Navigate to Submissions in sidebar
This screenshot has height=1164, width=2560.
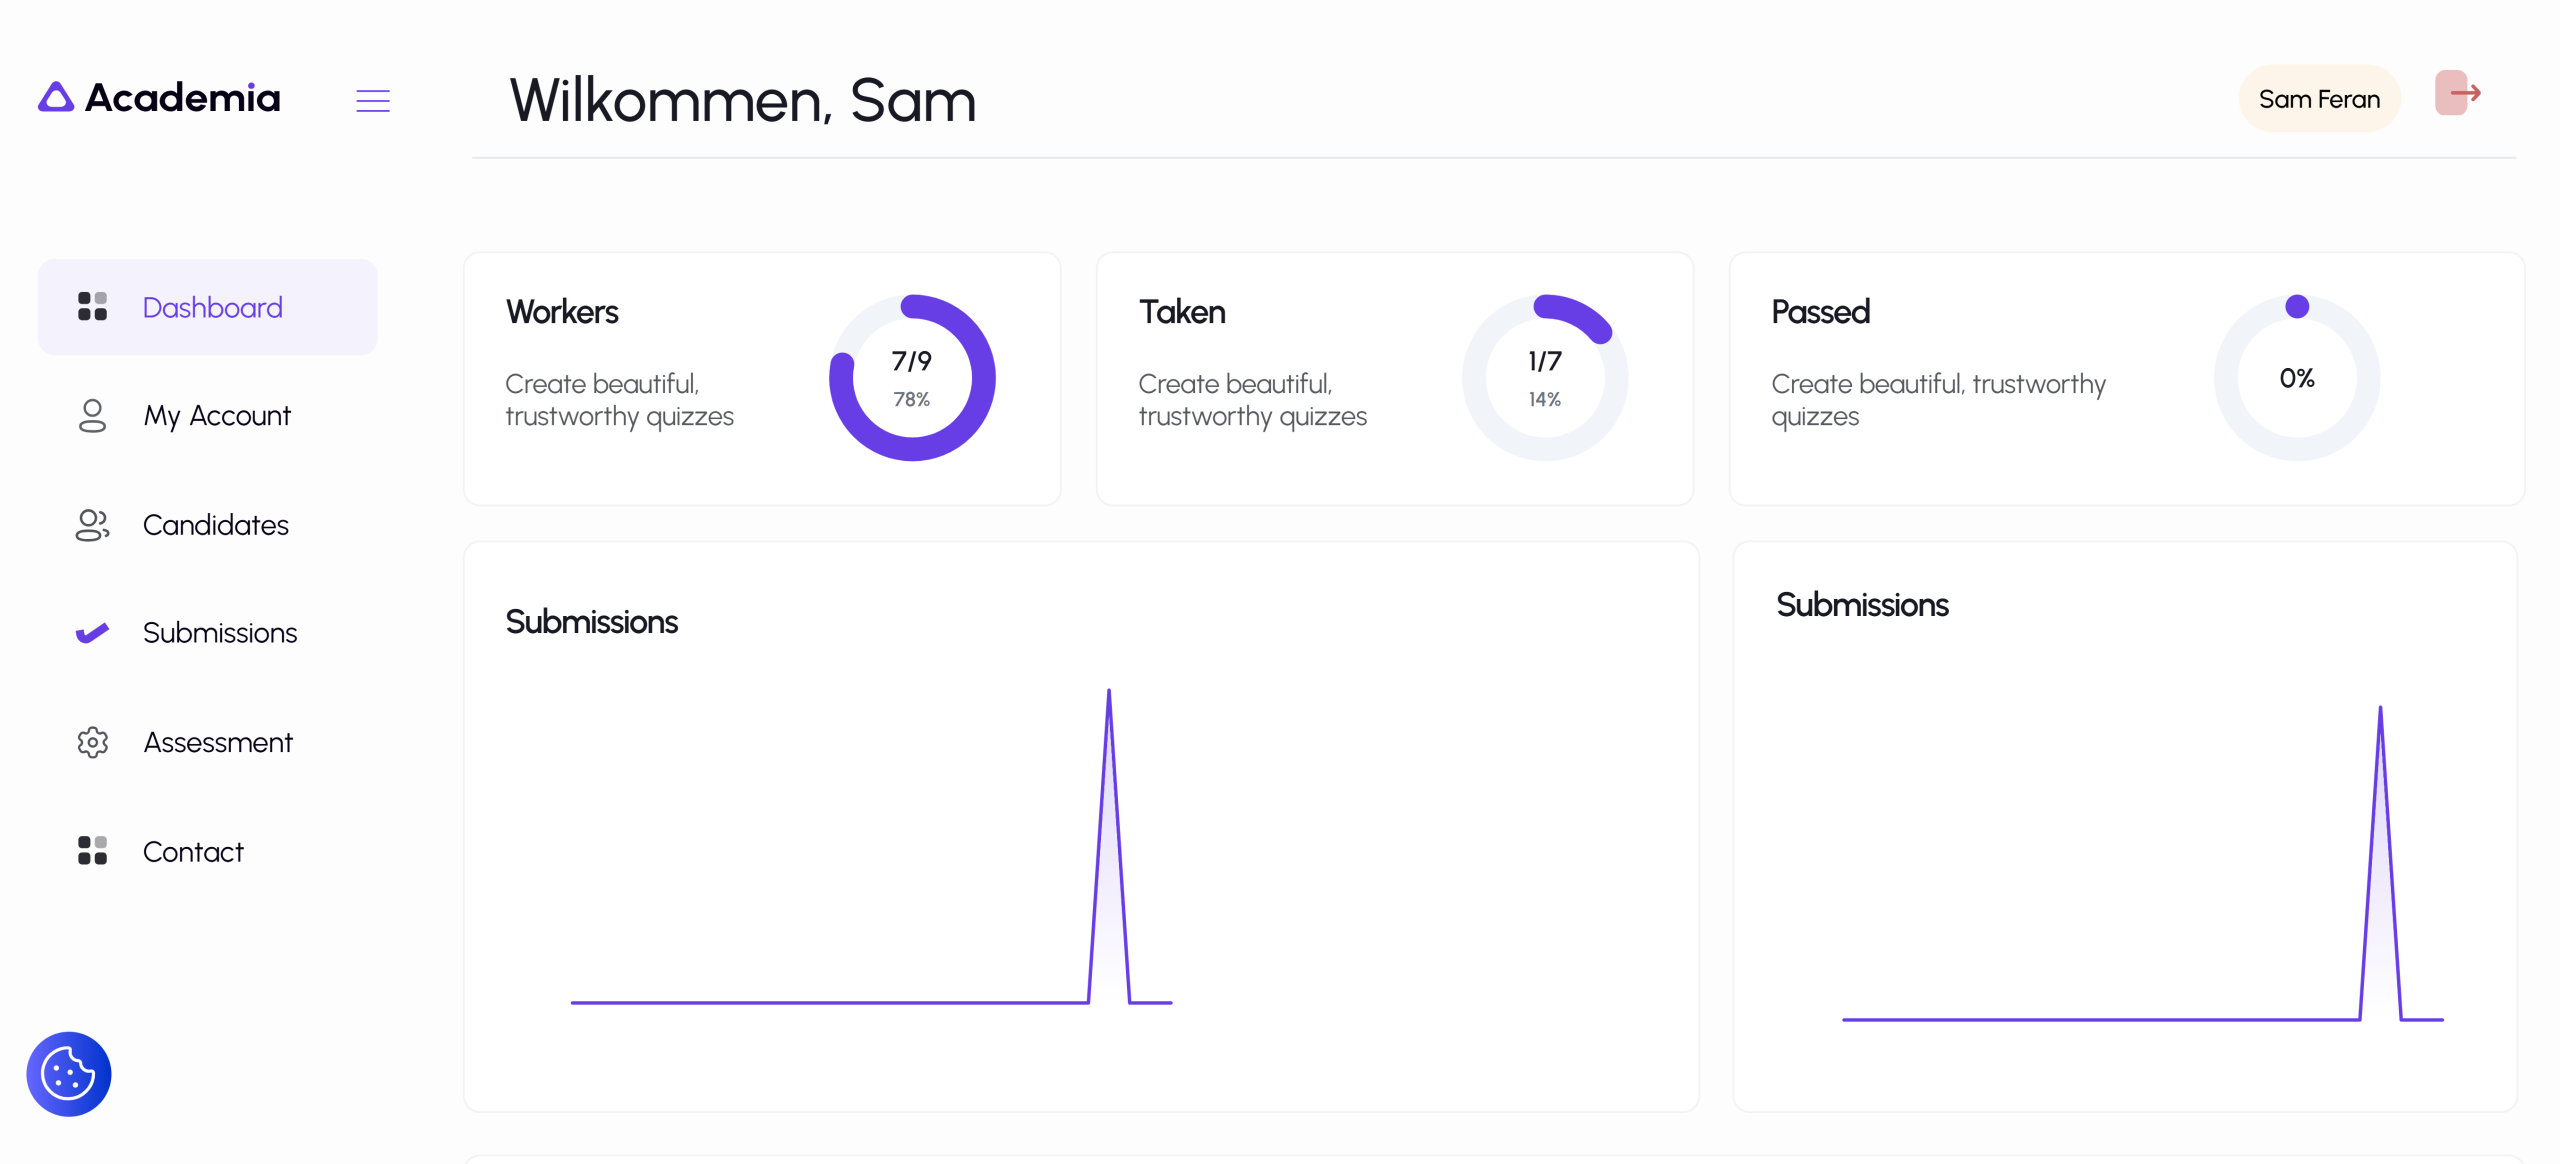[220, 633]
